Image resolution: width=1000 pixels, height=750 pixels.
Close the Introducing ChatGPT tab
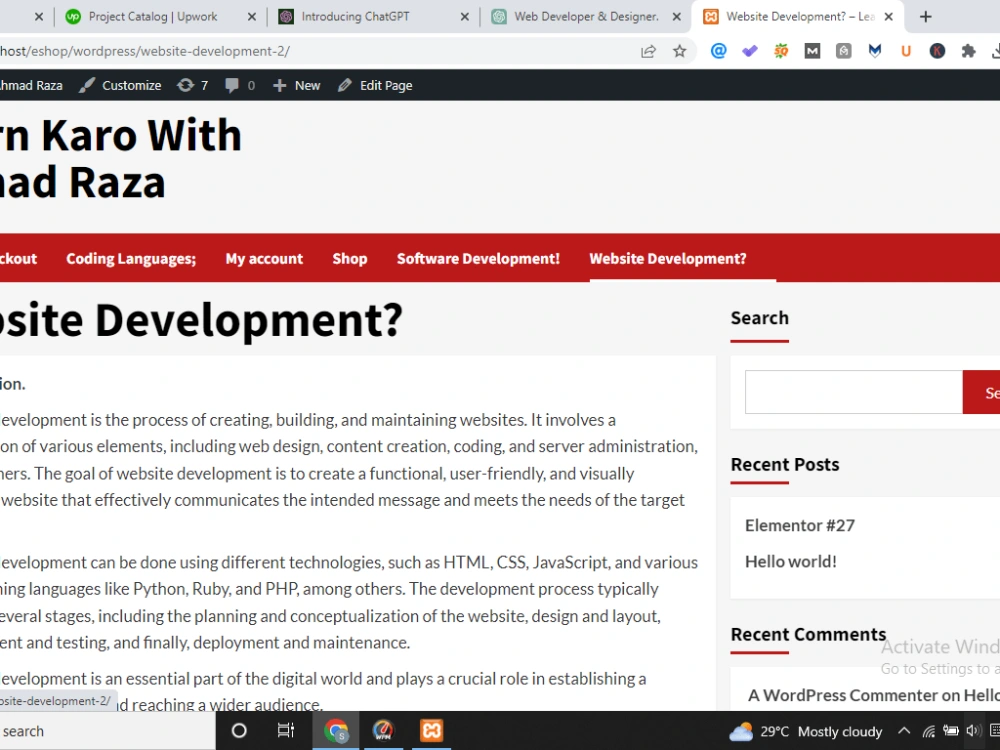click(x=465, y=17)
